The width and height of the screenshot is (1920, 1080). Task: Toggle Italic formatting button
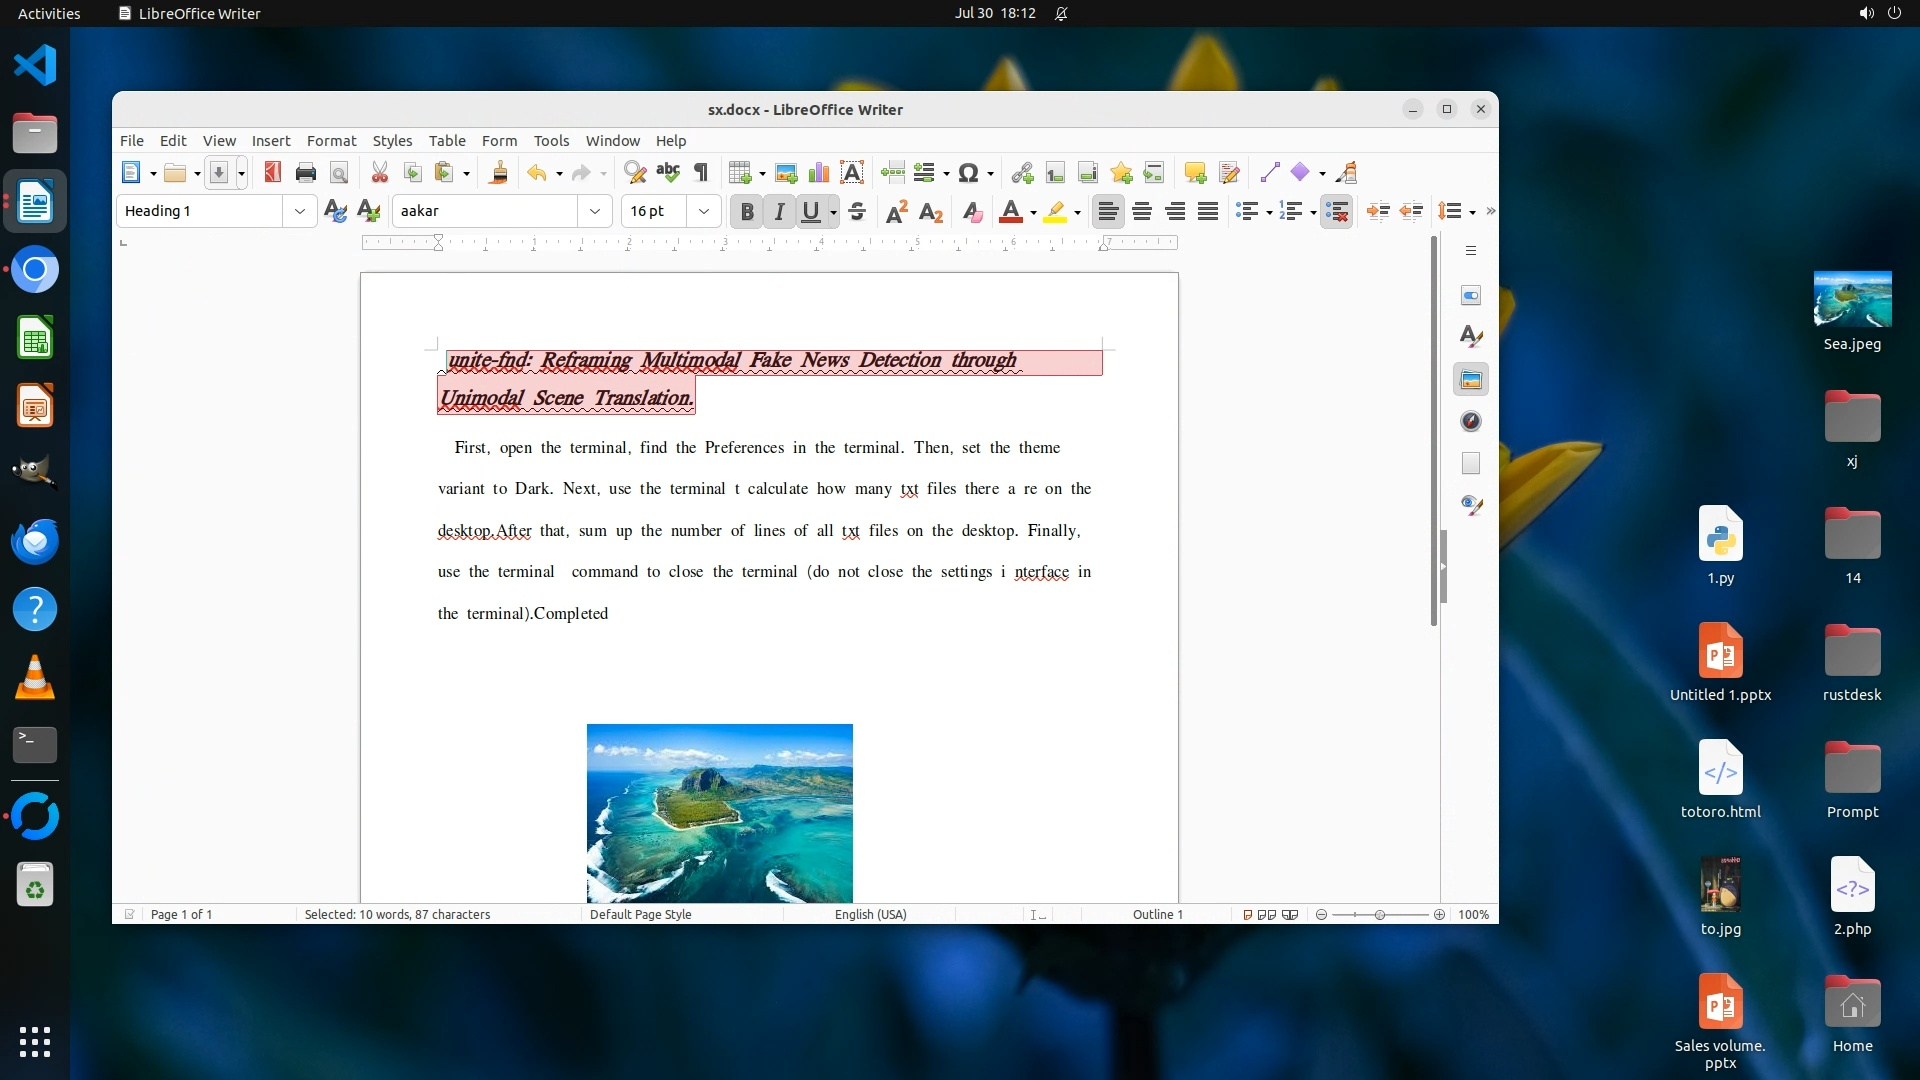click(779, 211)
